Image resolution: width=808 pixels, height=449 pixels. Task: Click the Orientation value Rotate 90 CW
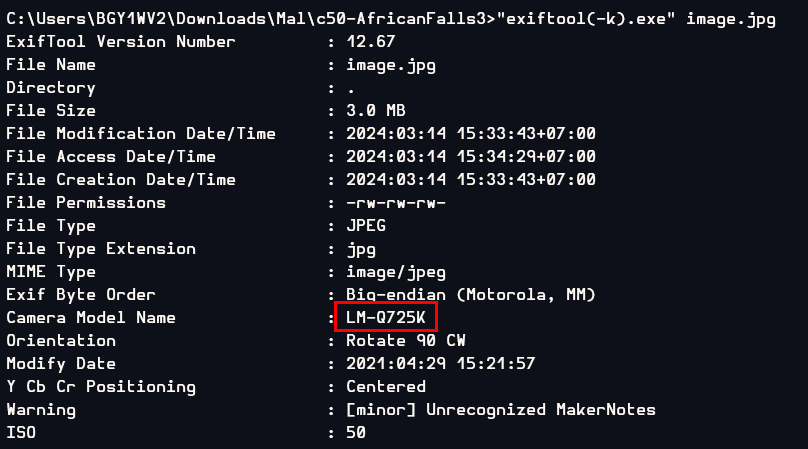click(x=406, y=341)
